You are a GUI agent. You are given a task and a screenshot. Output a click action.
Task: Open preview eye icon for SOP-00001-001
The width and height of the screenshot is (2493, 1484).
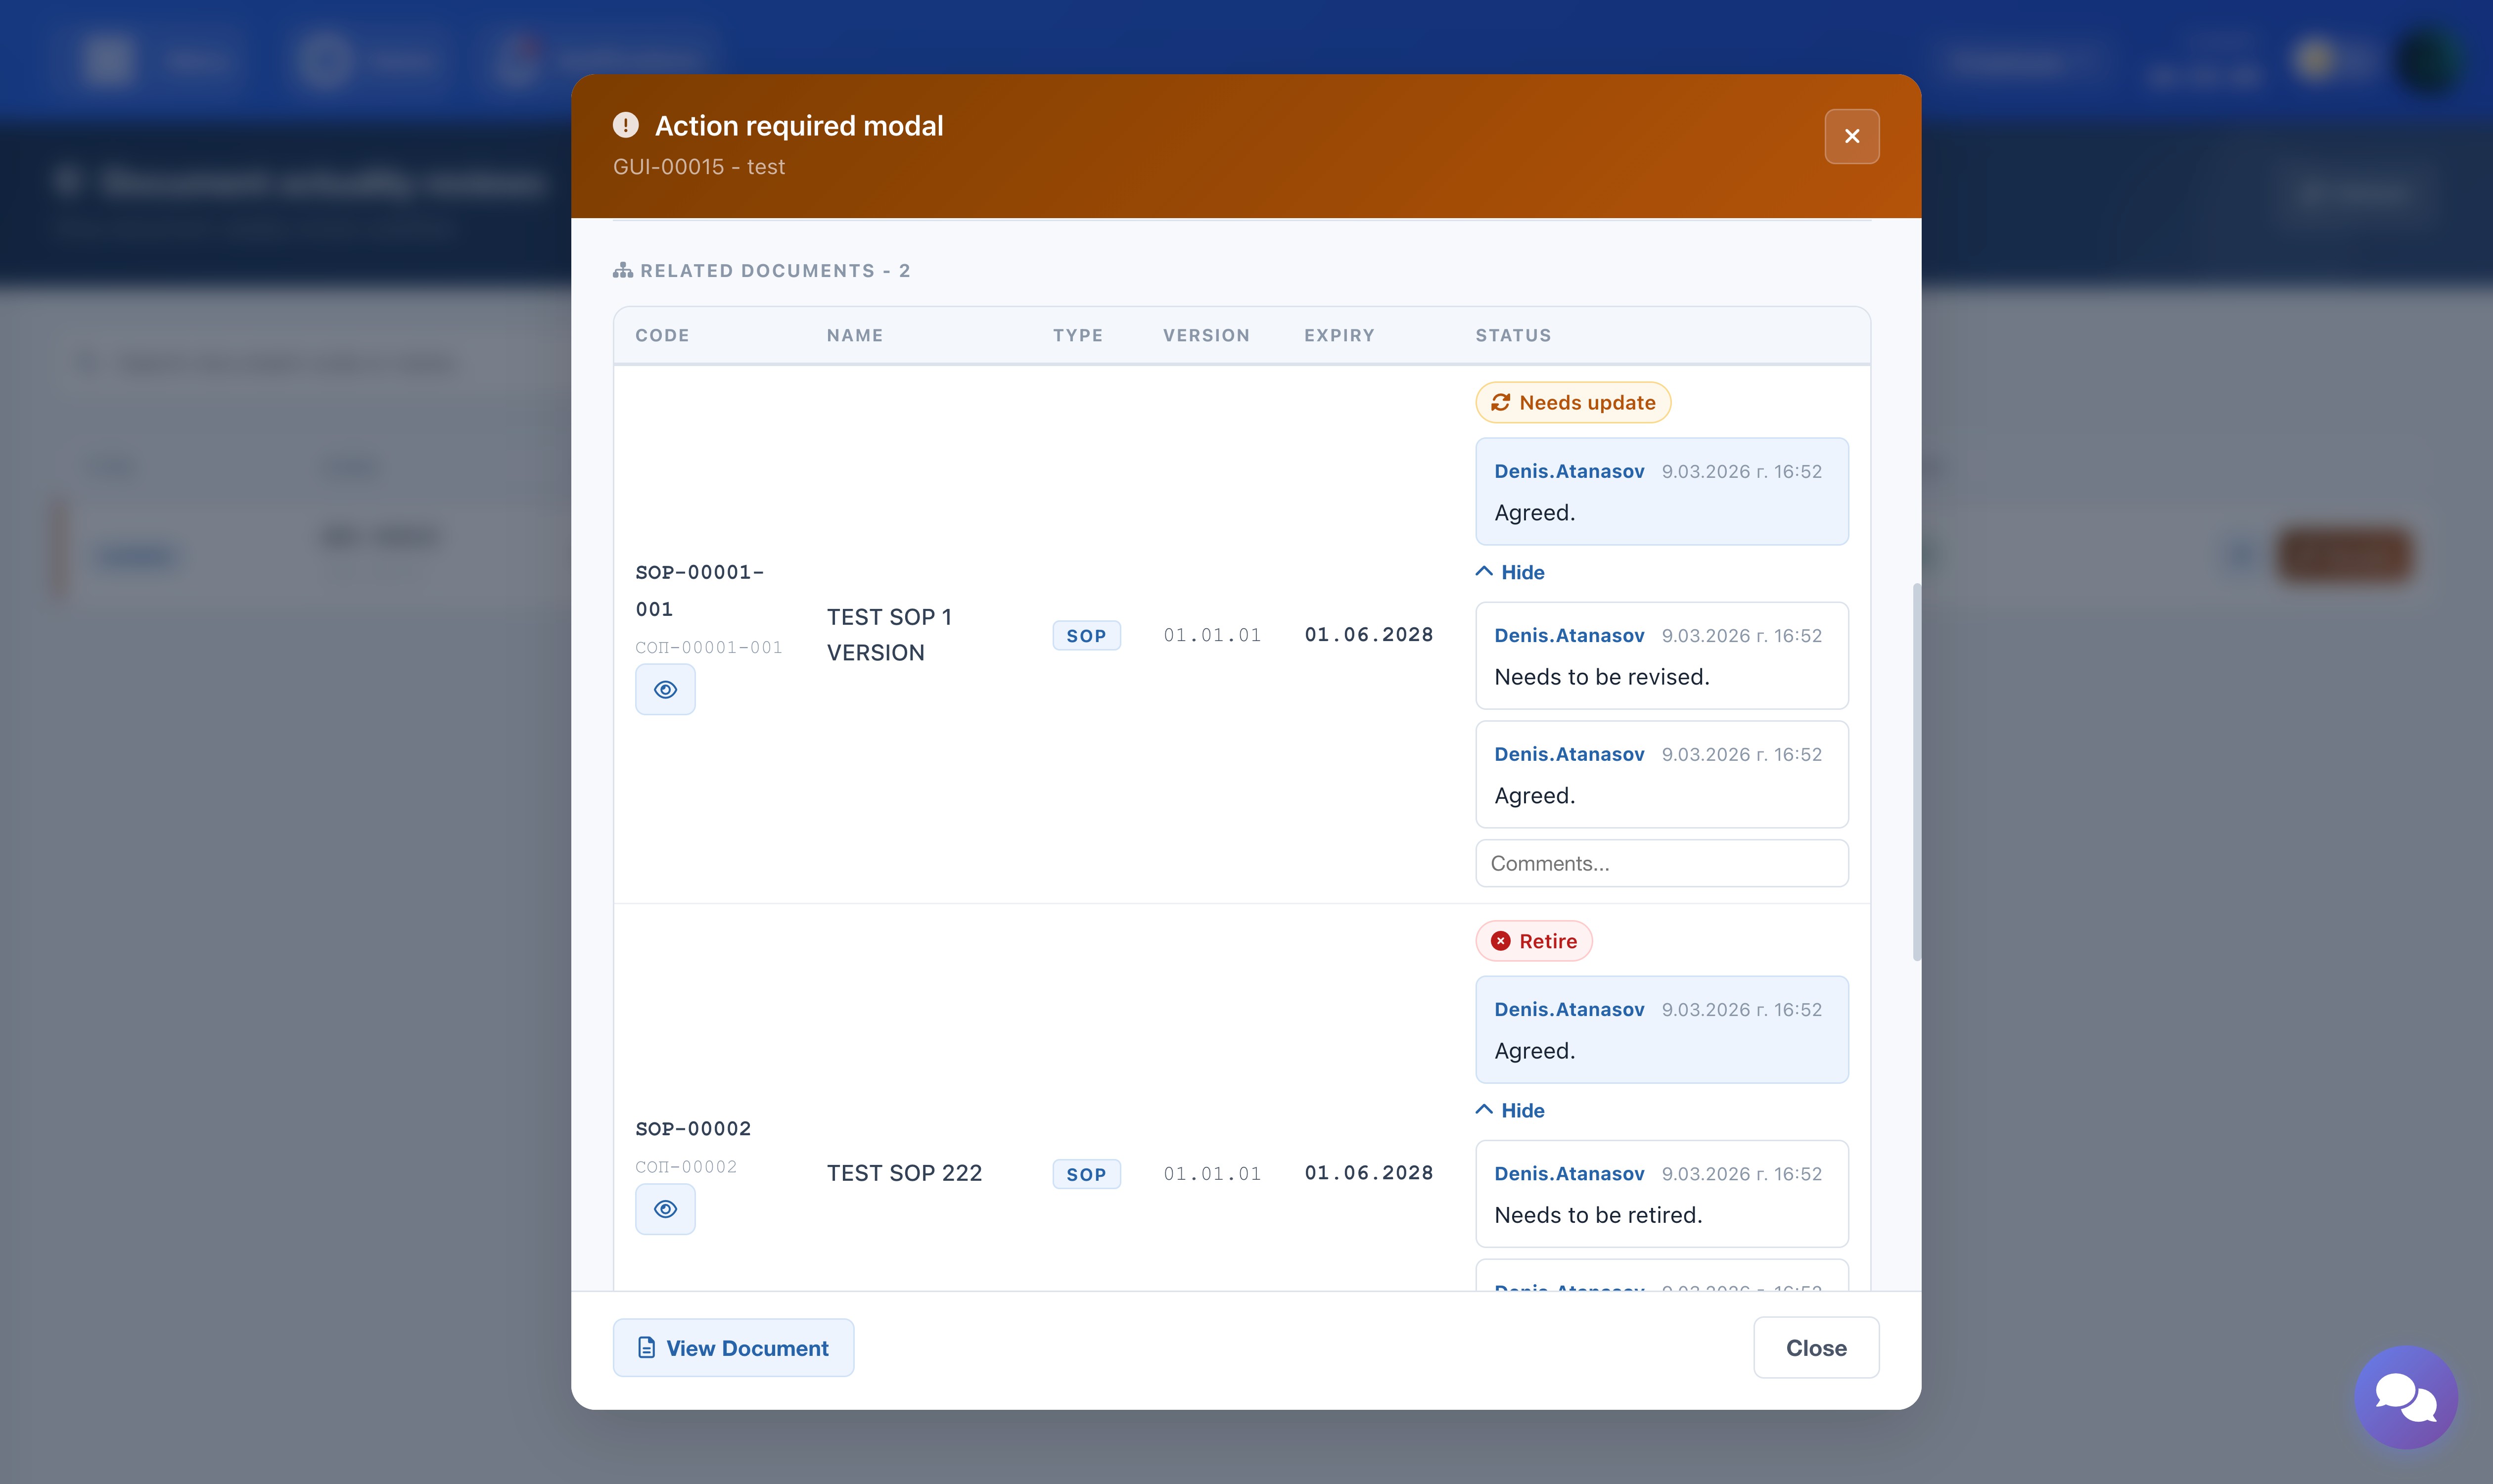tap(665, 689)
